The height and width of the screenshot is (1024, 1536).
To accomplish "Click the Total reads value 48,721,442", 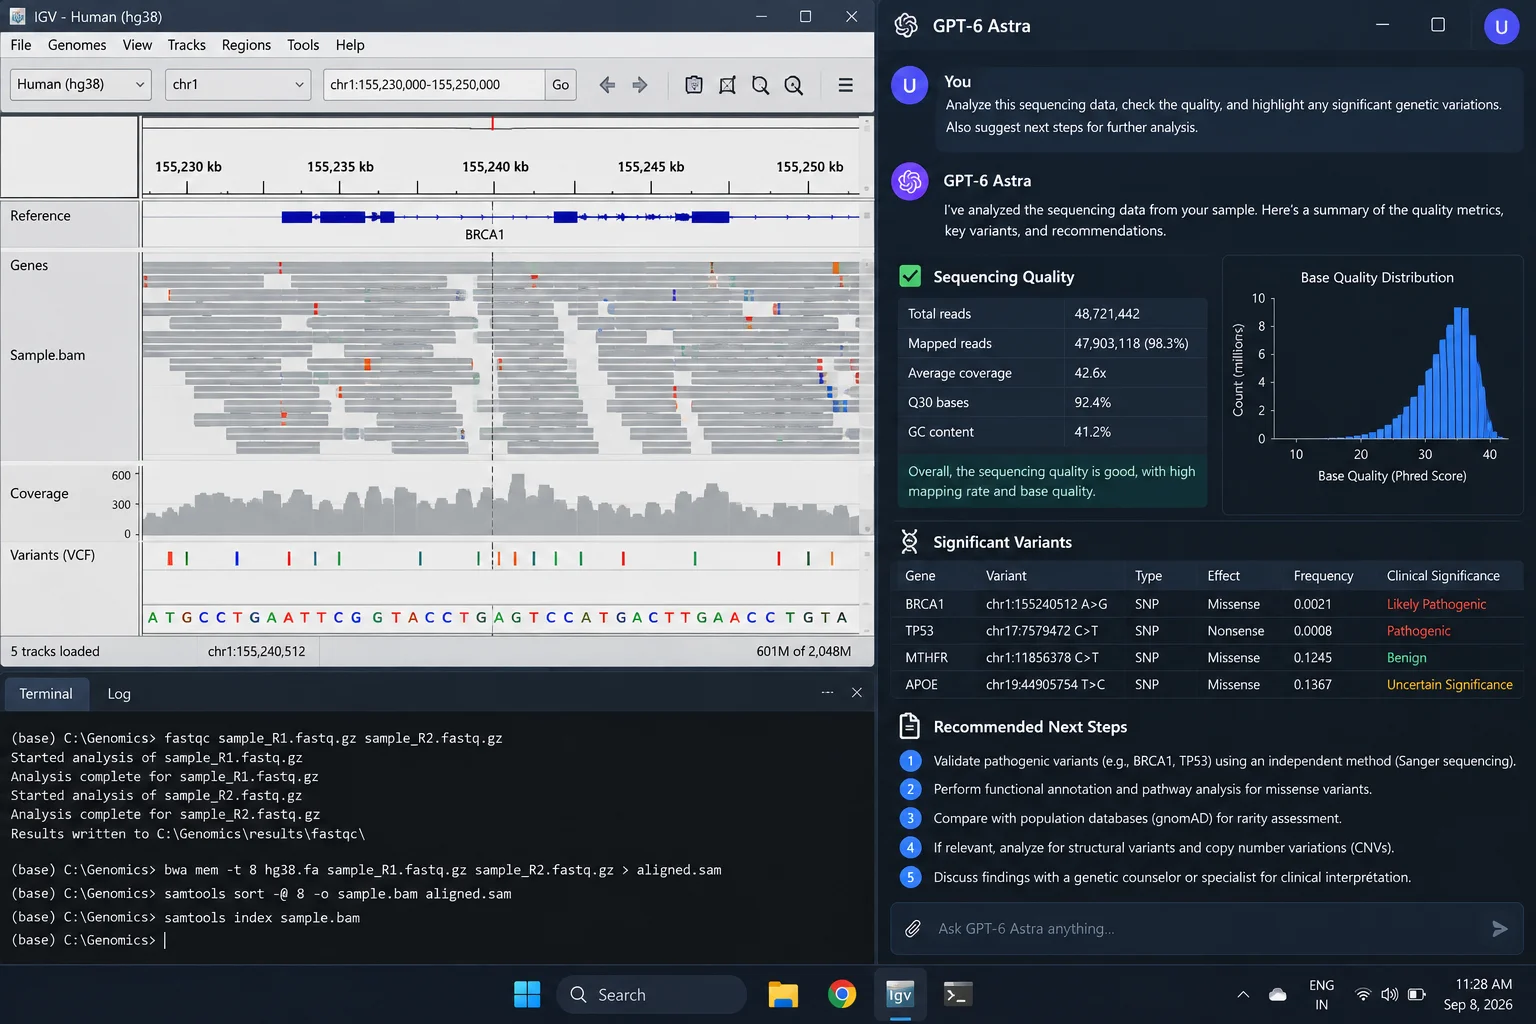I will coord(1107,314).
